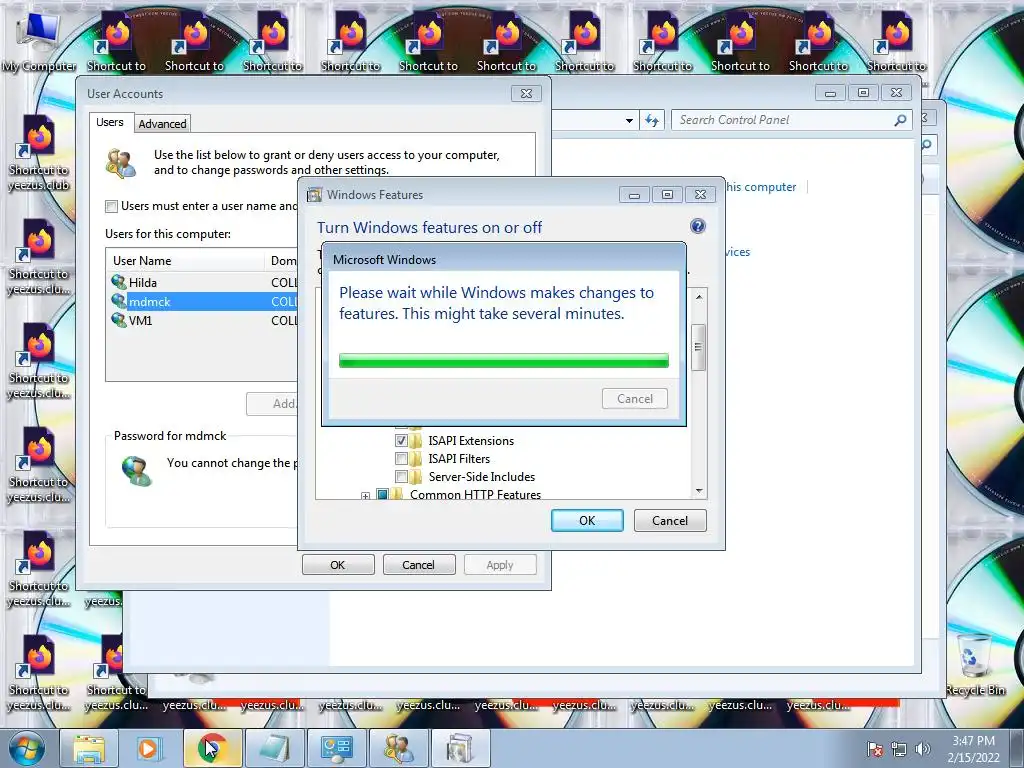The width and height of the screenshot is (1024, 768).
Task: Check the Server-Side Includes checkbox
Action: pyautogui.click(x=401, y=477)
